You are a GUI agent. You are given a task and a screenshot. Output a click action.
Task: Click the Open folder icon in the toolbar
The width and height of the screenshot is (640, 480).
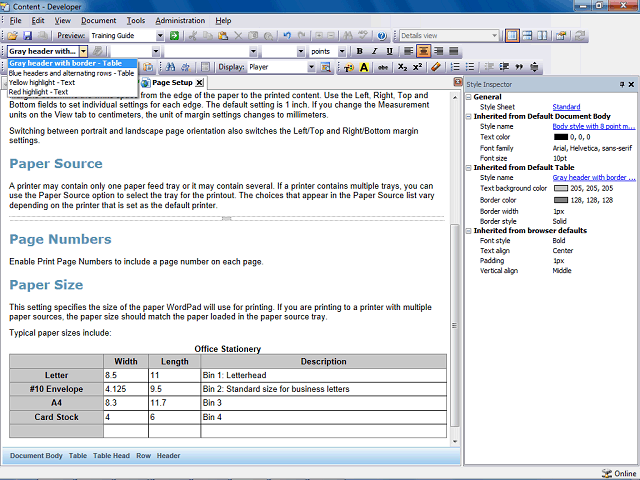(x=12, y=36)
